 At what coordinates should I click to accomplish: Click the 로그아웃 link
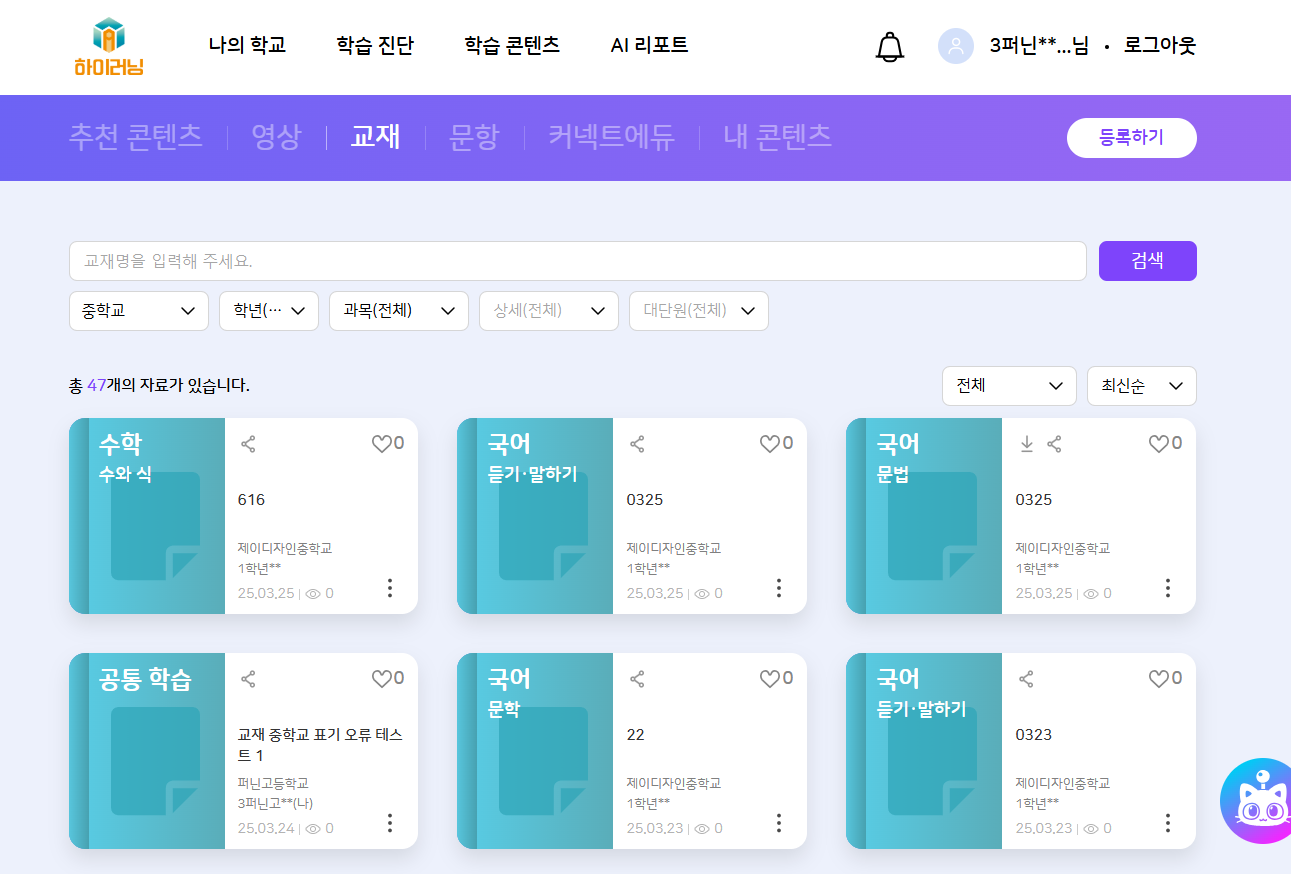(1160, 45)
